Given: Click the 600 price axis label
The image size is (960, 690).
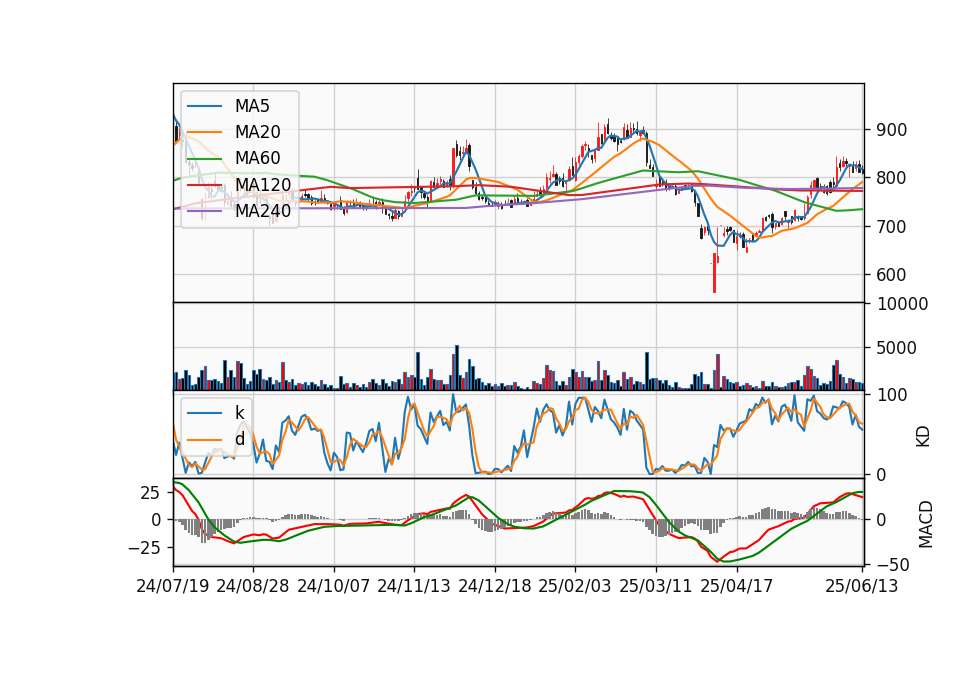Looking at the screenshot, I should click(x=891, y=275).
